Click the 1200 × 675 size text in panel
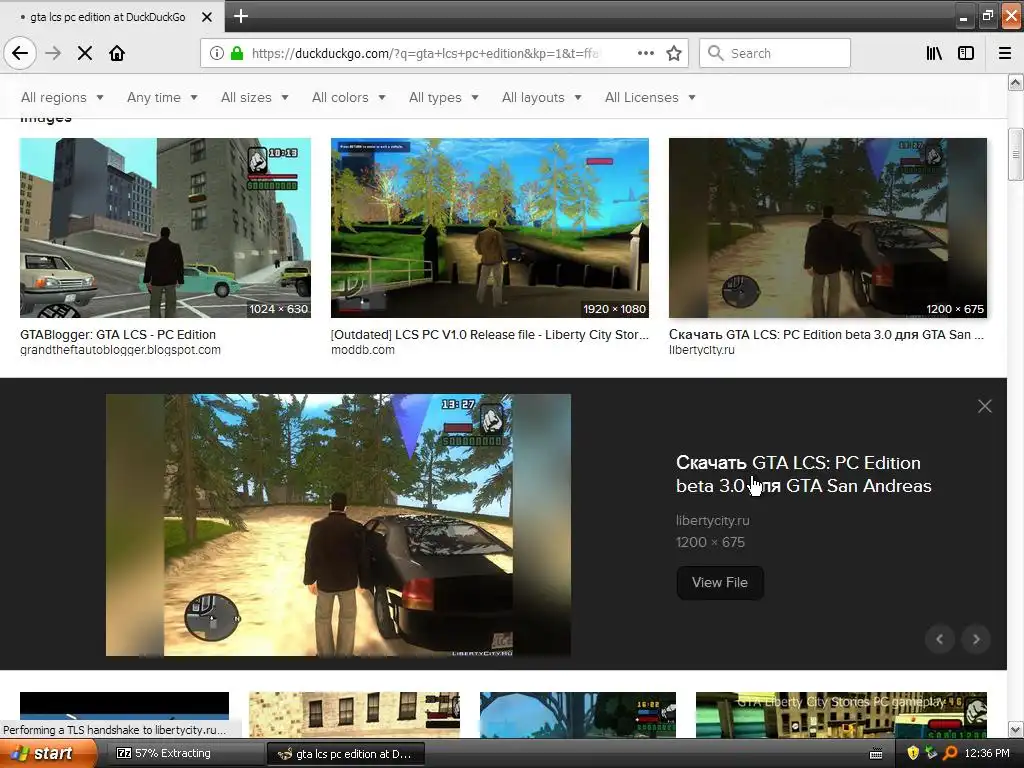The image size is (1024, 768). pos(711,542)
